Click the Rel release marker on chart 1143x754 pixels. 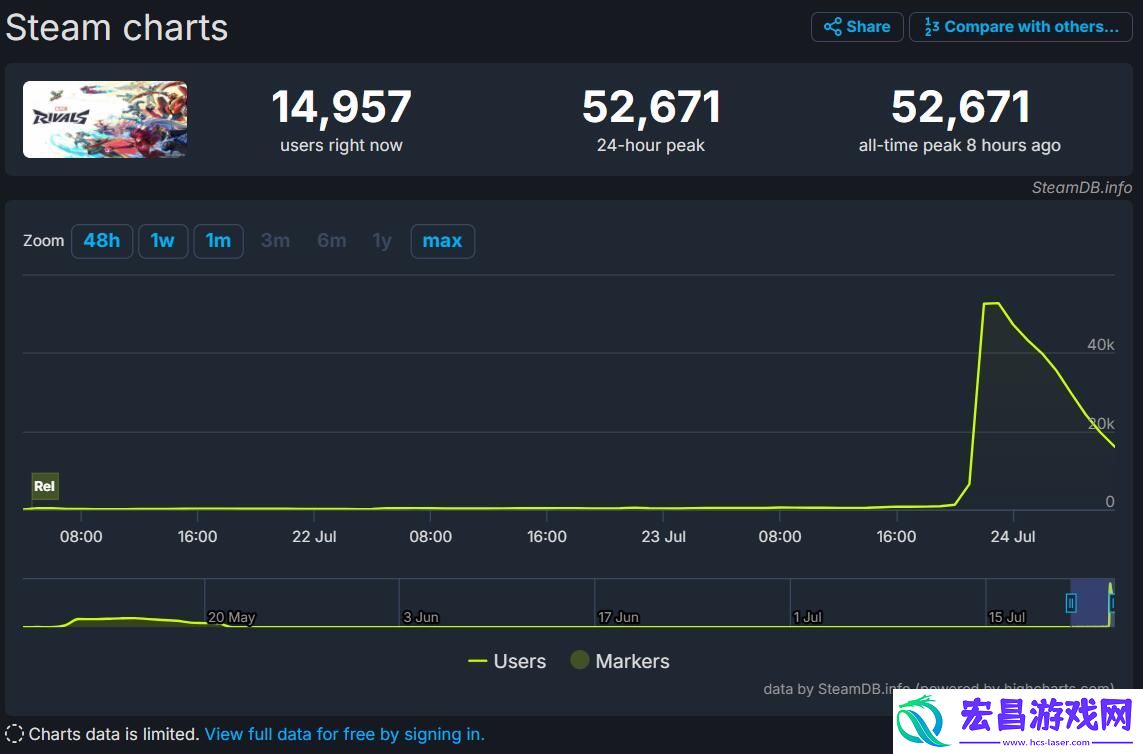(44, 486)
